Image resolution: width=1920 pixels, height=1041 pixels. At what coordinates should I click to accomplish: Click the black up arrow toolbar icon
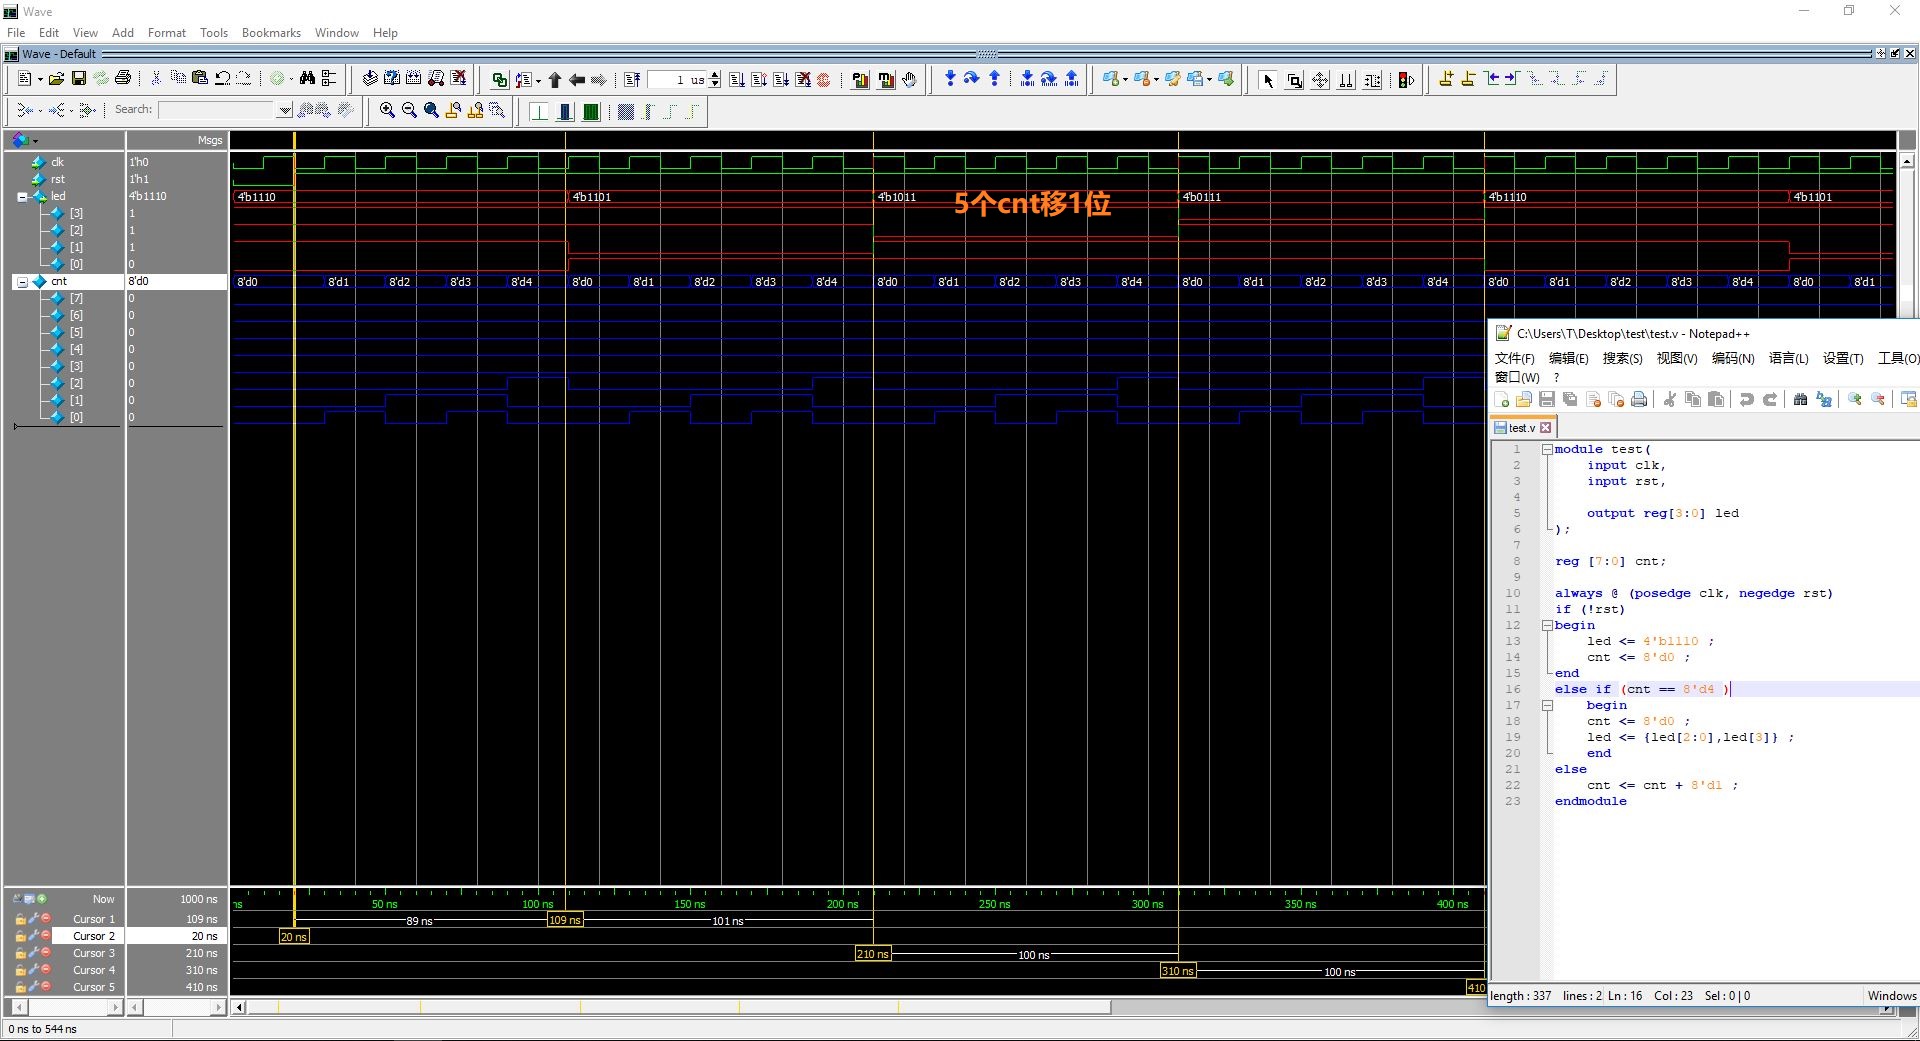555,80
